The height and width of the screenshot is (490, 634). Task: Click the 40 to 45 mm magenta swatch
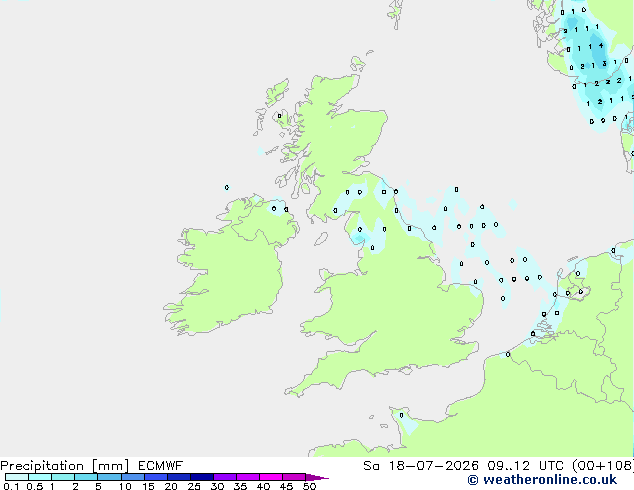271,477
